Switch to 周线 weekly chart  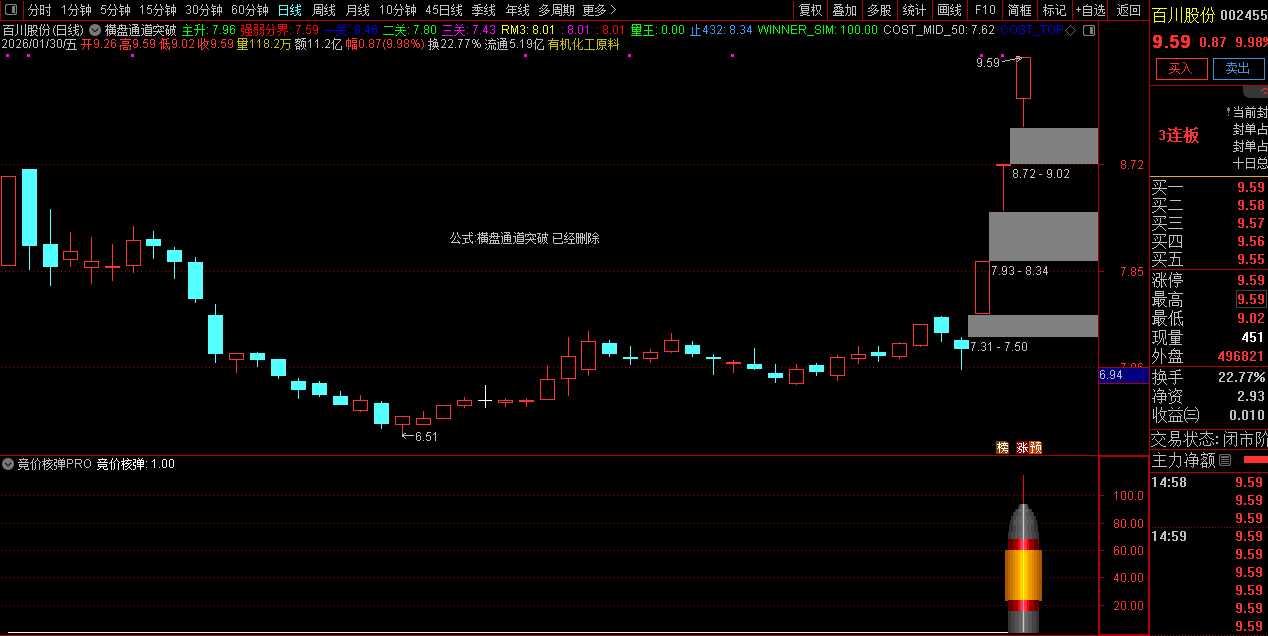click(x=323, y=10)
